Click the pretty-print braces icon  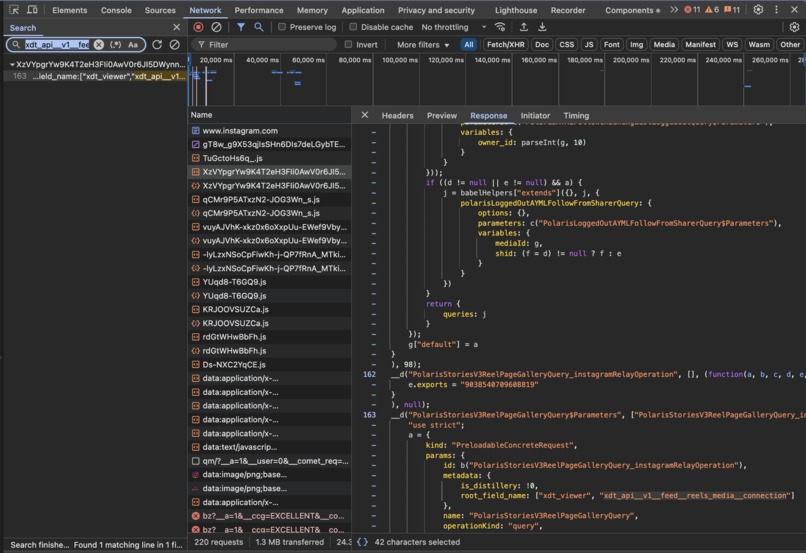pyautogui.click(x=362, y=542)
